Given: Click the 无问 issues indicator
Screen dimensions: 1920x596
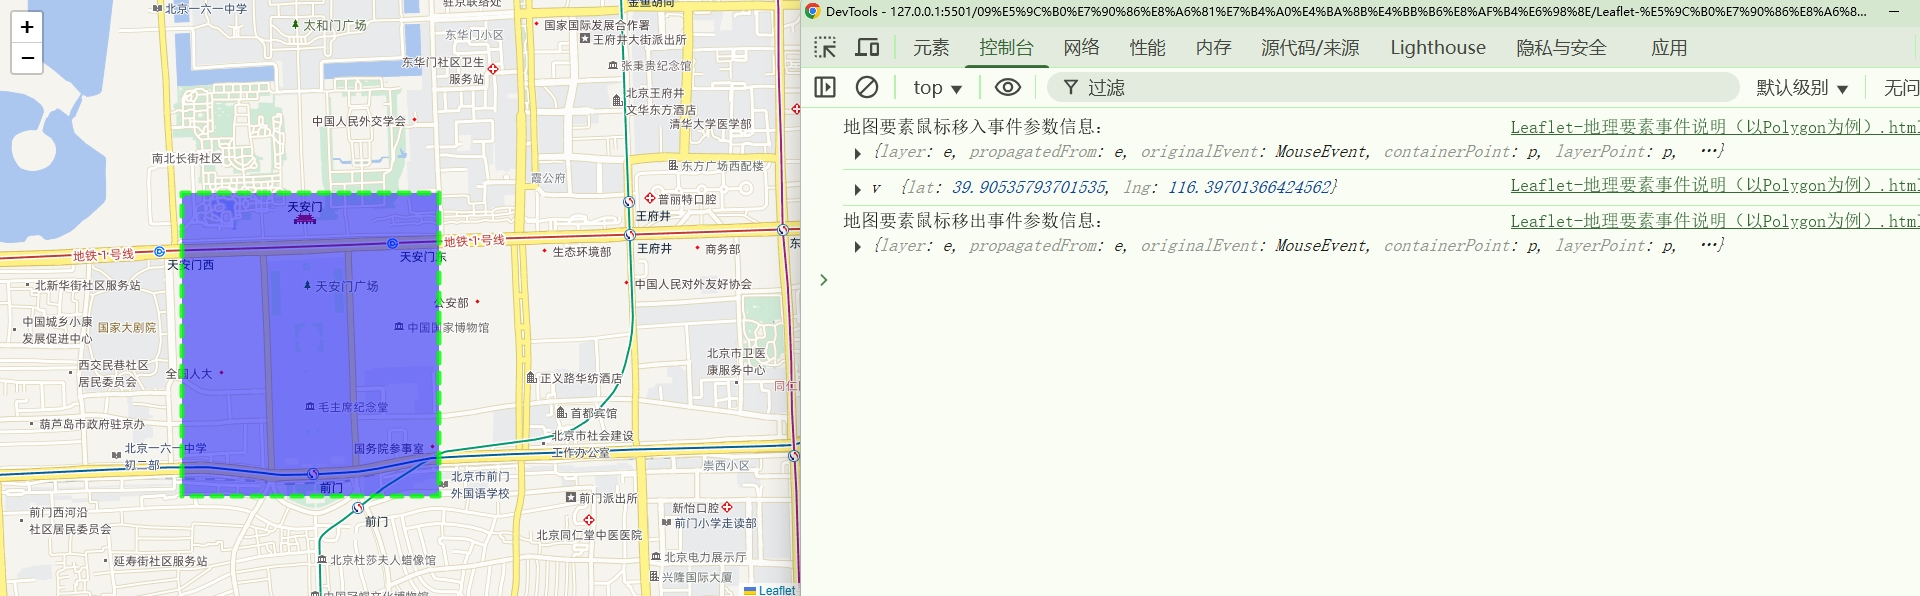Looking at the screenshot, I should coord(1900,87).
